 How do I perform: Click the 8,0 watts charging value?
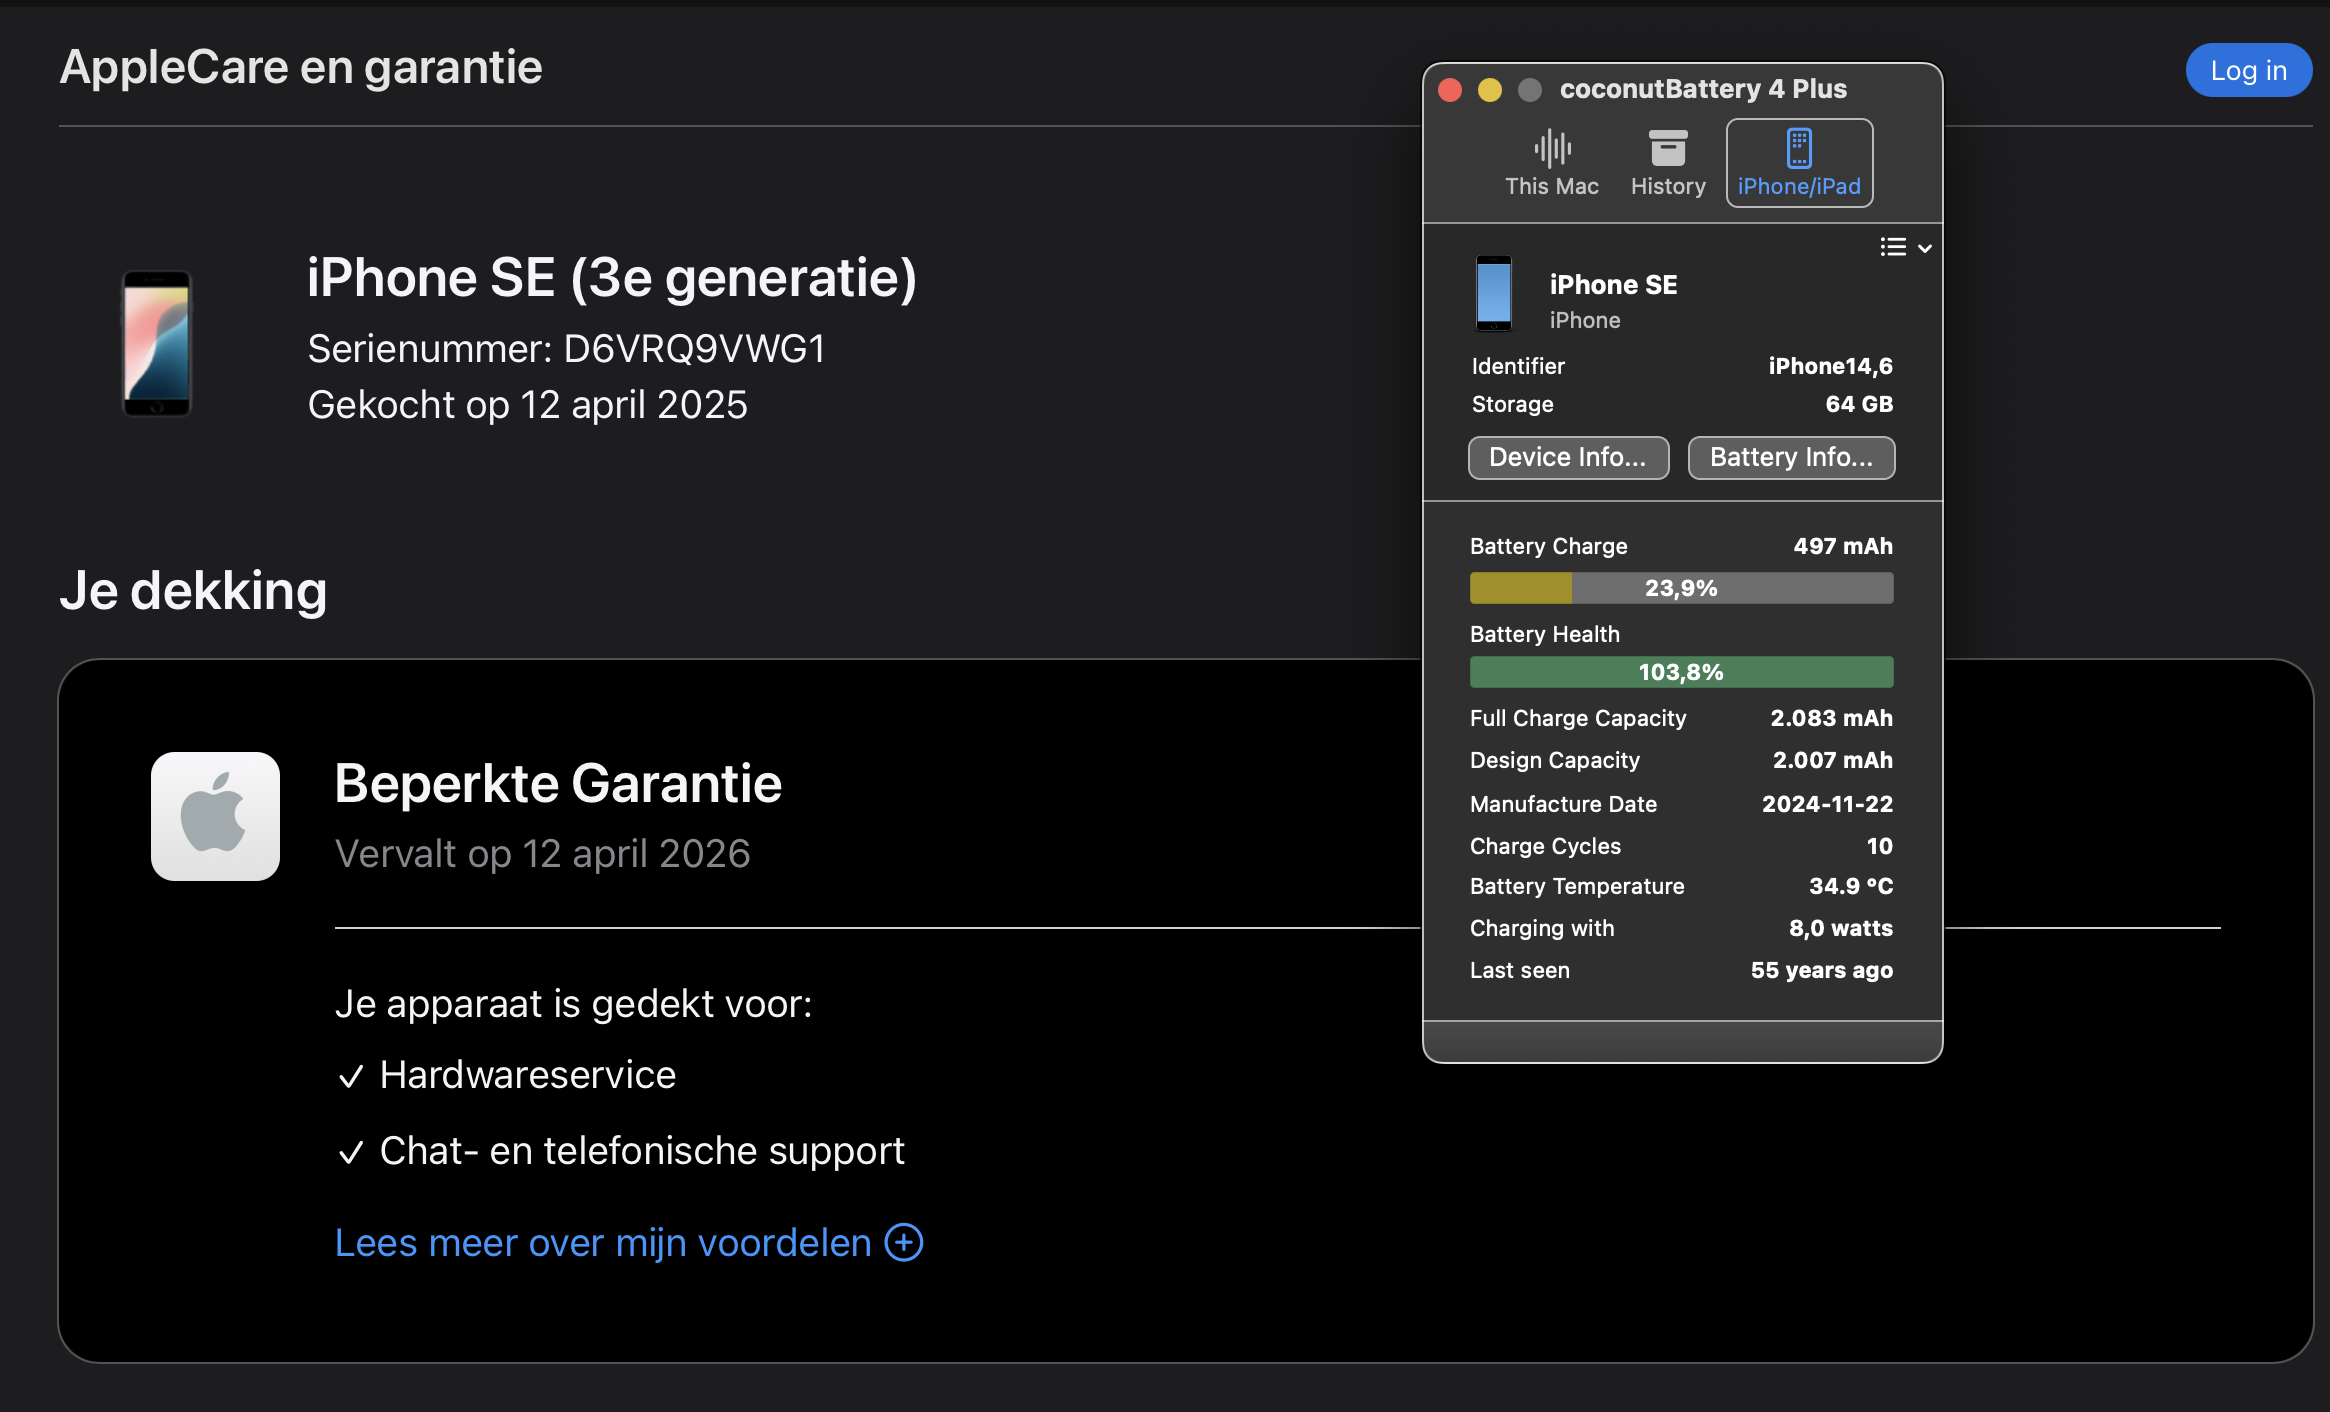(1841, 928)
